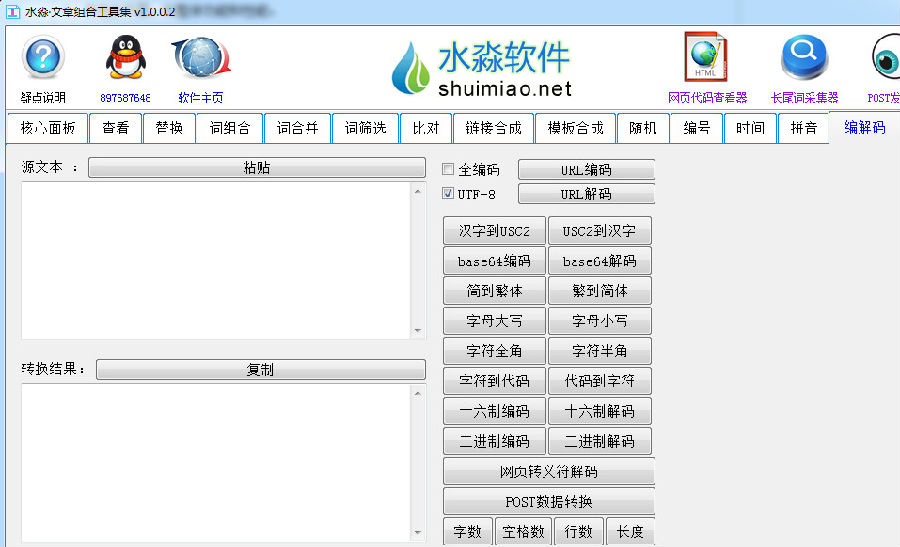Click the 字数 count button

tap(468, 532)
